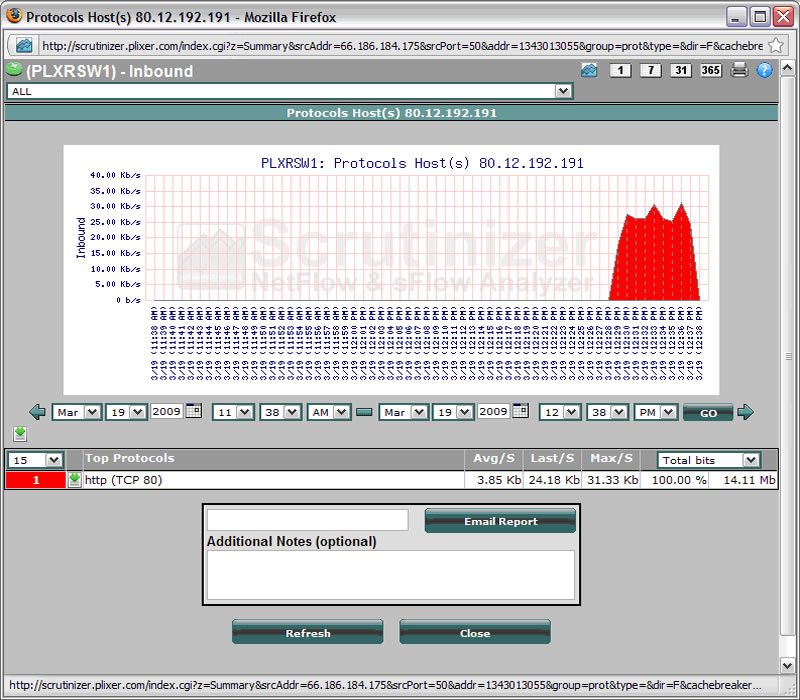Select the 31 day range icon
This screenshot has width=800, height=700.
pyautogui.click(x=681, y=70)
